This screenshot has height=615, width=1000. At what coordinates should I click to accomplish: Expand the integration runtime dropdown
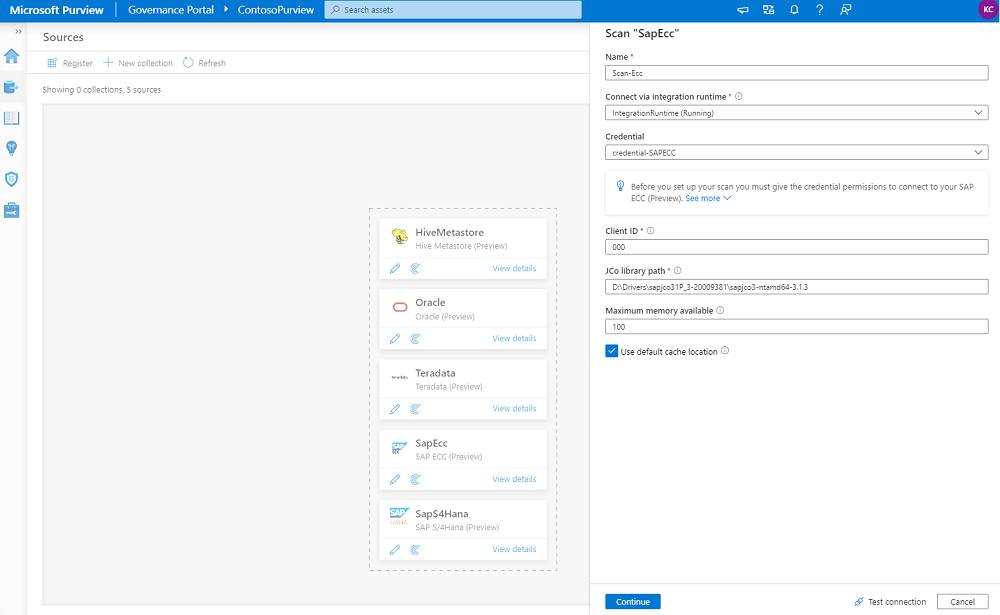coord(797,113)
